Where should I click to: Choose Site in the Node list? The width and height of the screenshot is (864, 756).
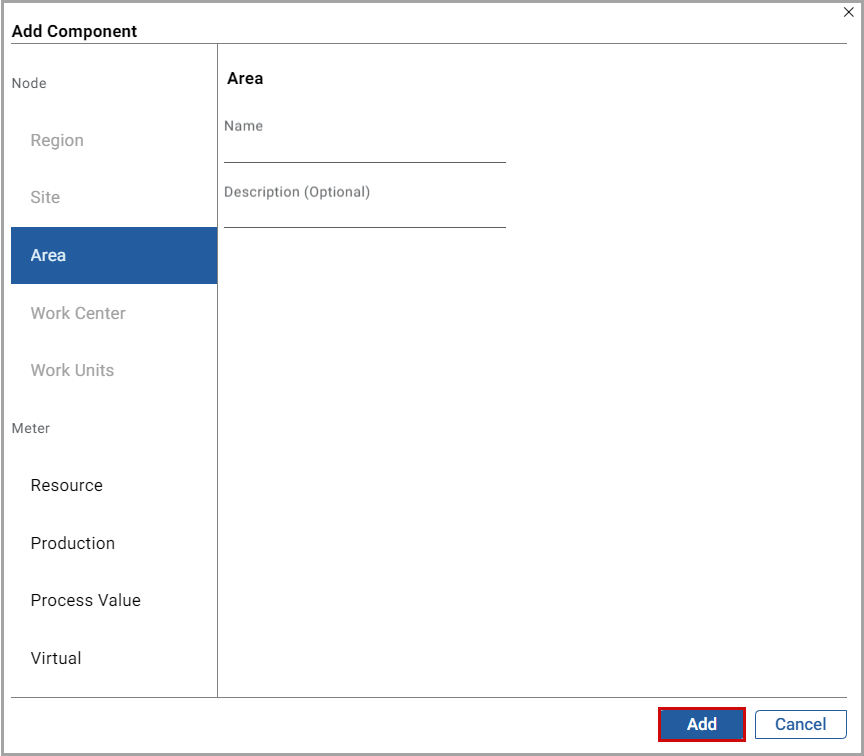pos(45,198)
